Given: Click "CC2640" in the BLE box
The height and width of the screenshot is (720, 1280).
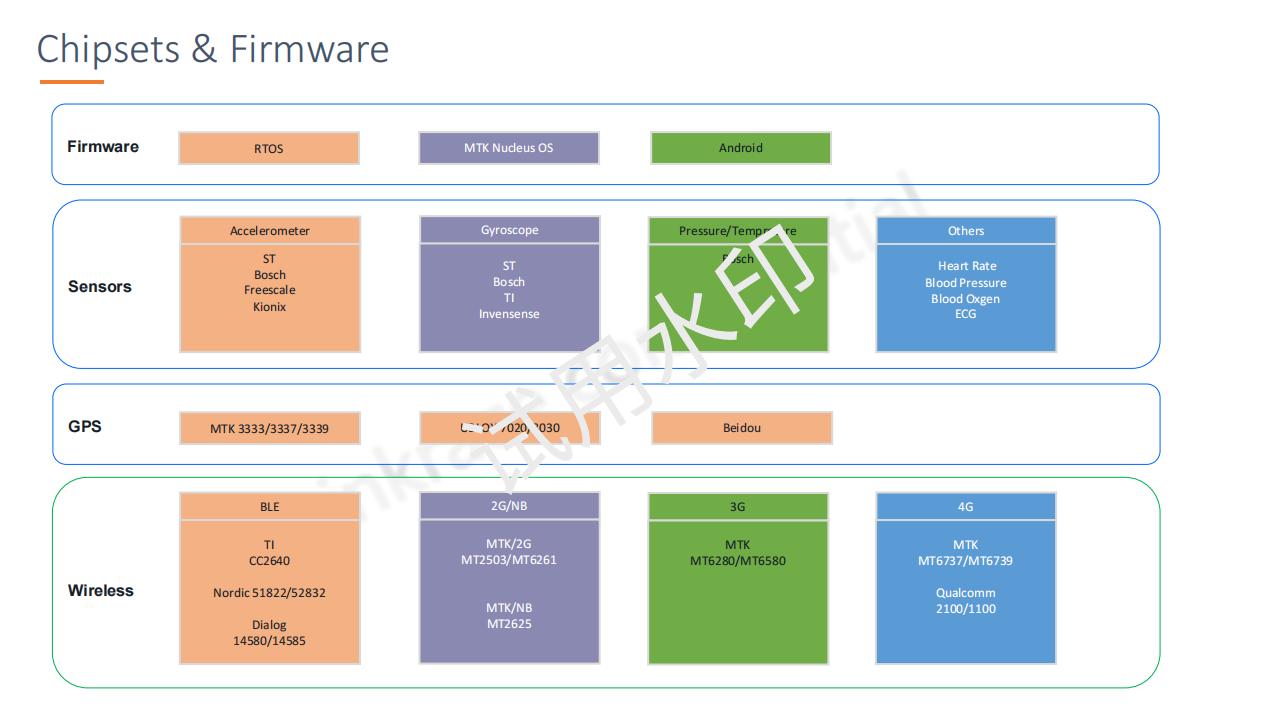Looking at the screenshot, I should 270,561.
